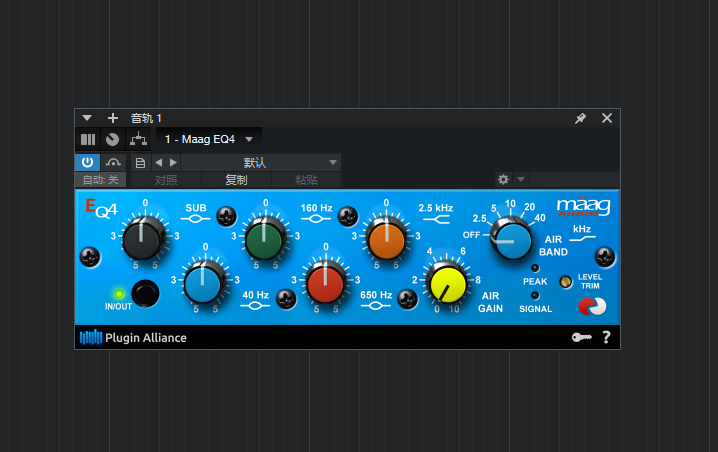Click the 2.5 kHz orange gain knob
This screenshot has width=718, height=452.
tap(386, 238)
